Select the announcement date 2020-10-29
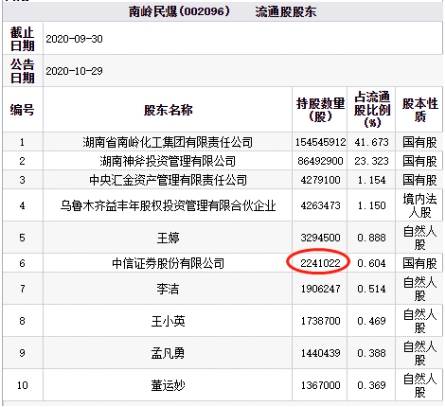This screenshot has width=445, height=407. click(x=74, y=71)
